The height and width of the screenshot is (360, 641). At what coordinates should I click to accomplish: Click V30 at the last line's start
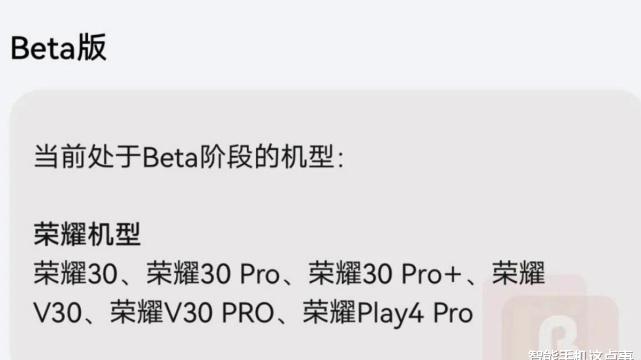tap(57, 313)
